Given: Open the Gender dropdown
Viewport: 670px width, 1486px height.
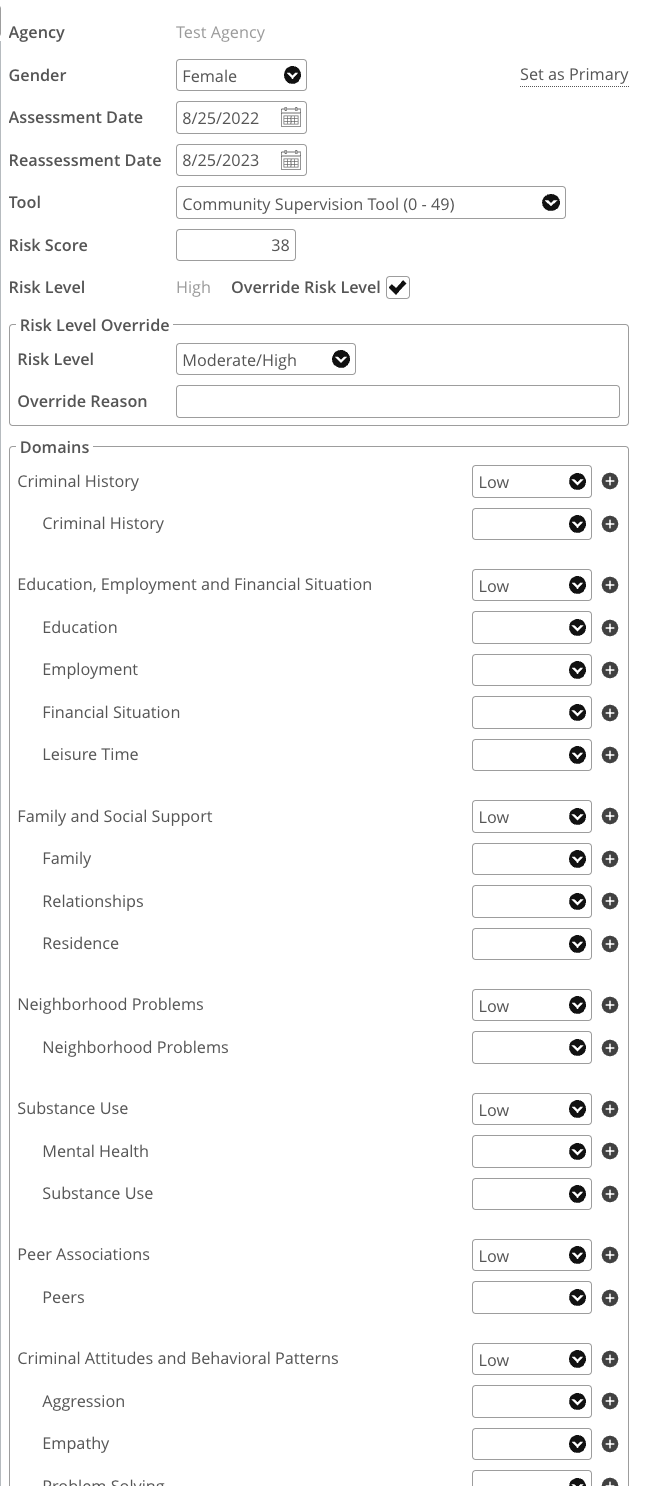Looking at the screenshot, I should 241,75.
